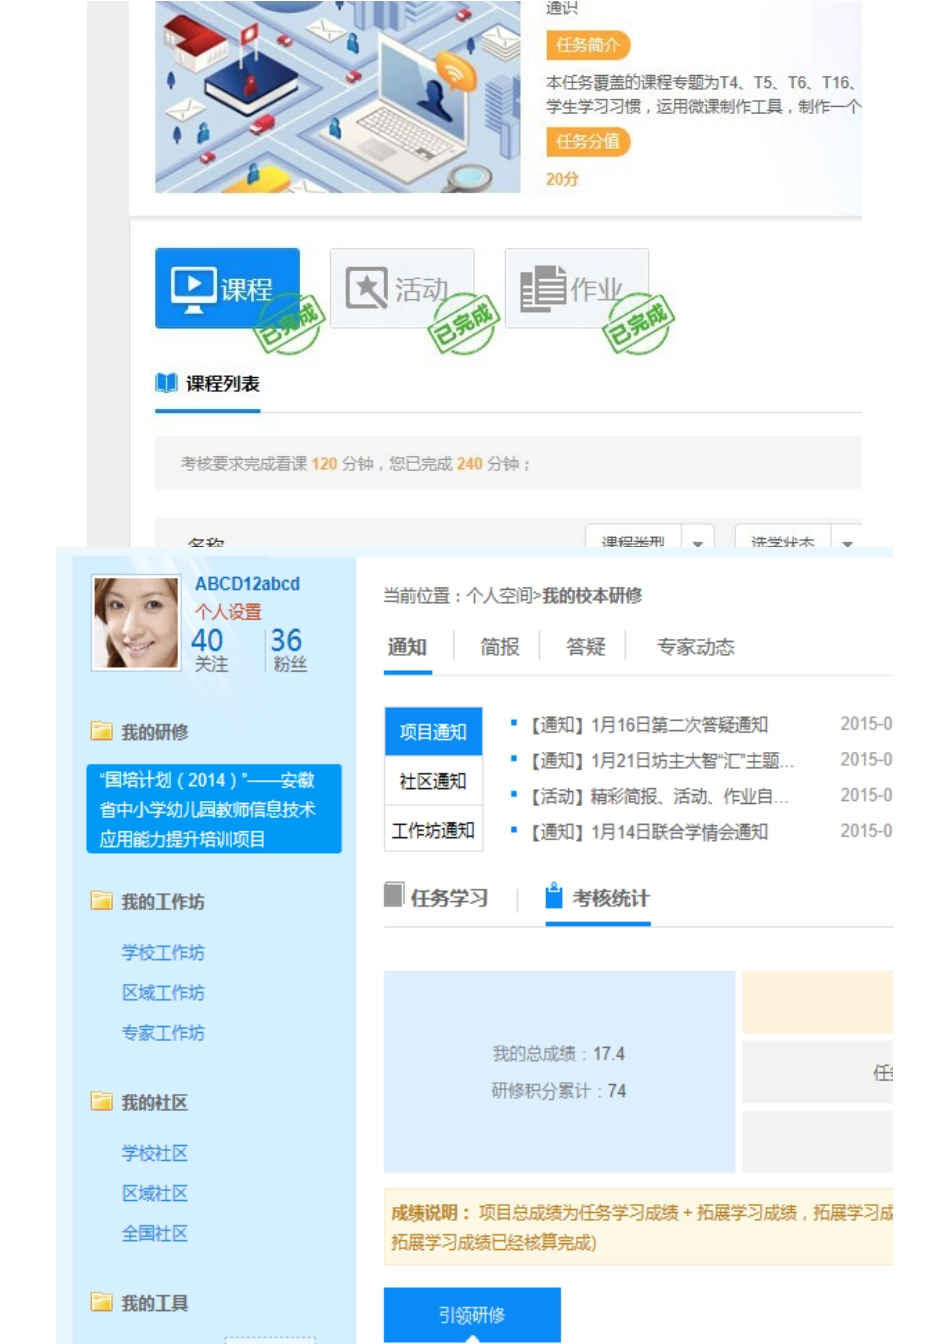Open 区域社区 in sidebar
Screen dimensions: 950x1344
[155, 1193]
